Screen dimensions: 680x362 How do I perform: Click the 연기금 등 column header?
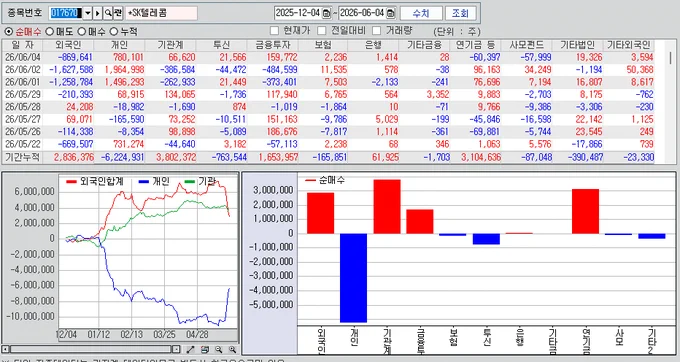476,45
